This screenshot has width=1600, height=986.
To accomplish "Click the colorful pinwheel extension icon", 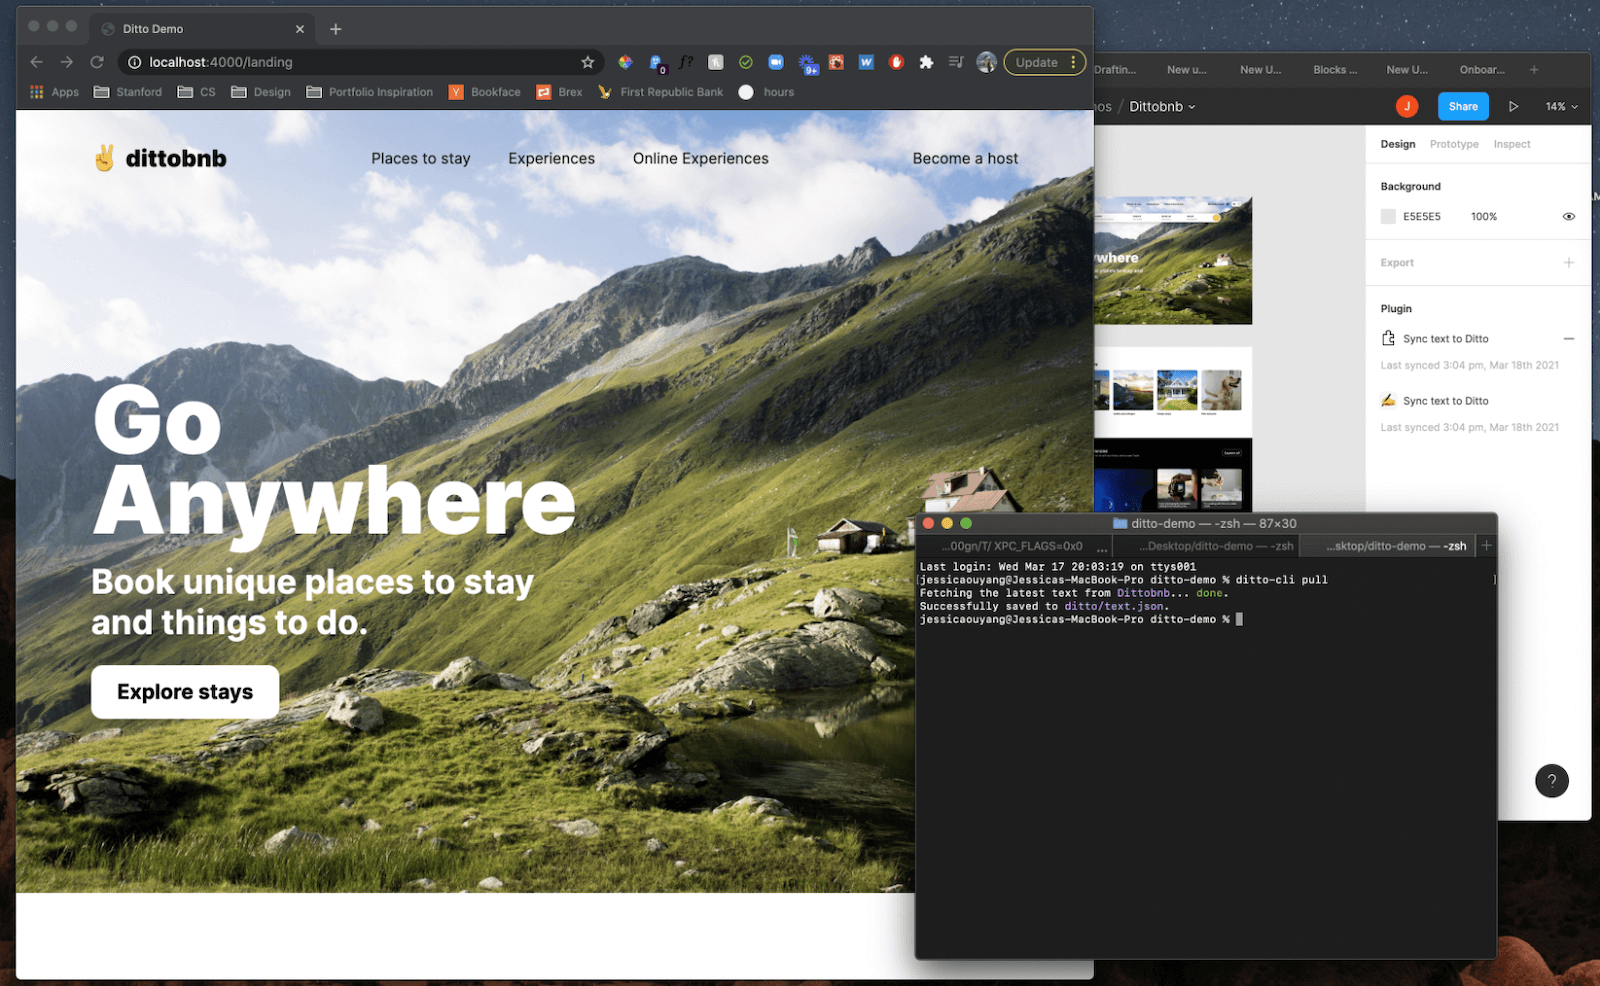I will [x=625, y=62].
